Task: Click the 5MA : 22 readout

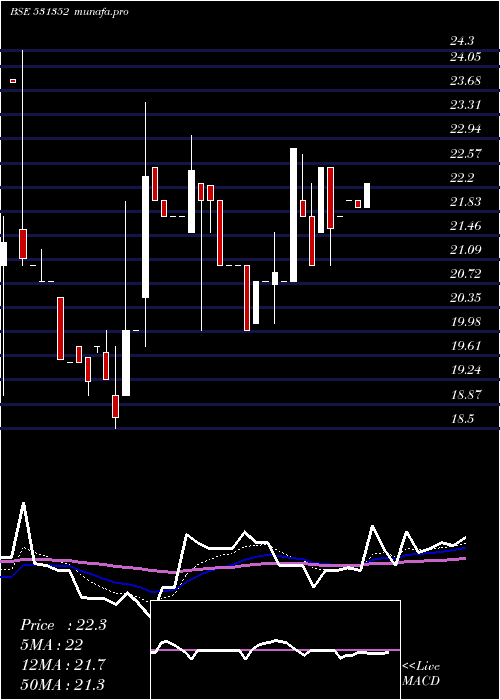Action: [51, 645]
